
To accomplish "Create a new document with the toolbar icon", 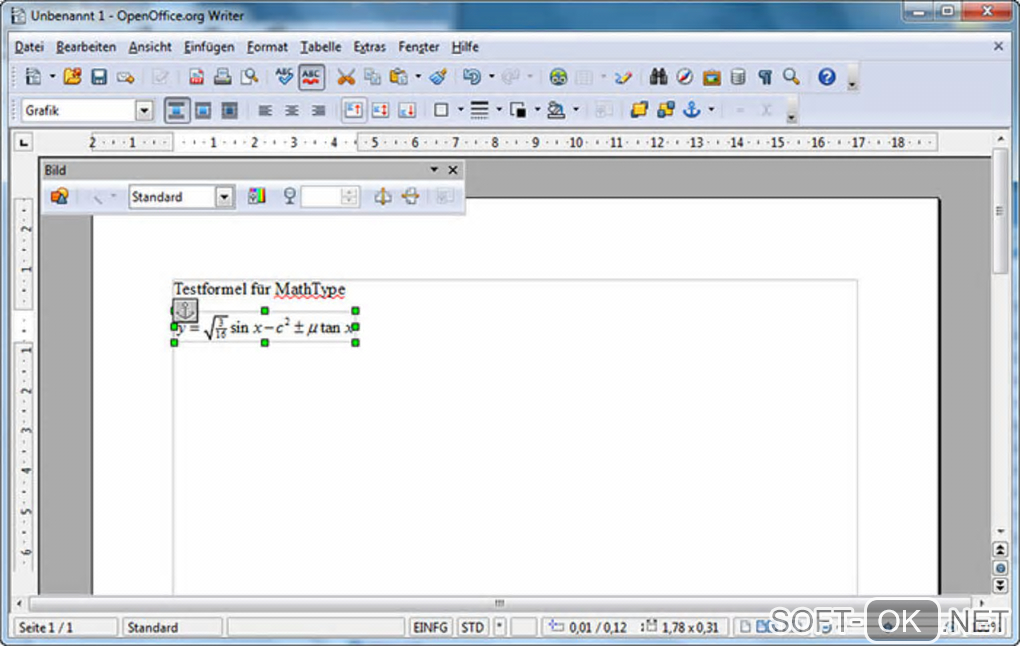I will click(33, 77).
